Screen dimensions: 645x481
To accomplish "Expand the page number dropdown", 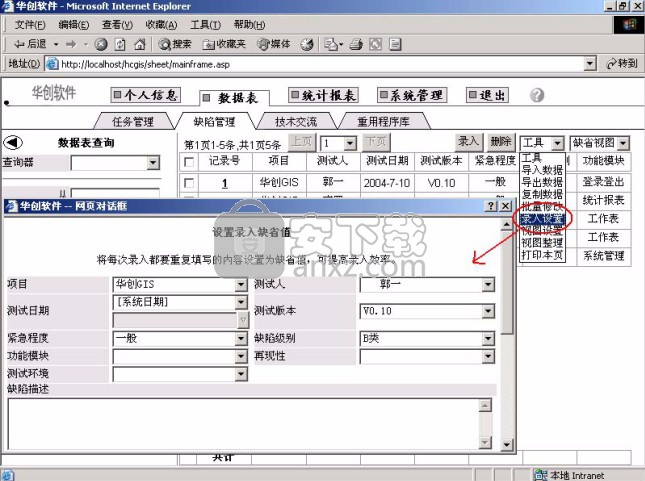I will [x=350, y=143].
